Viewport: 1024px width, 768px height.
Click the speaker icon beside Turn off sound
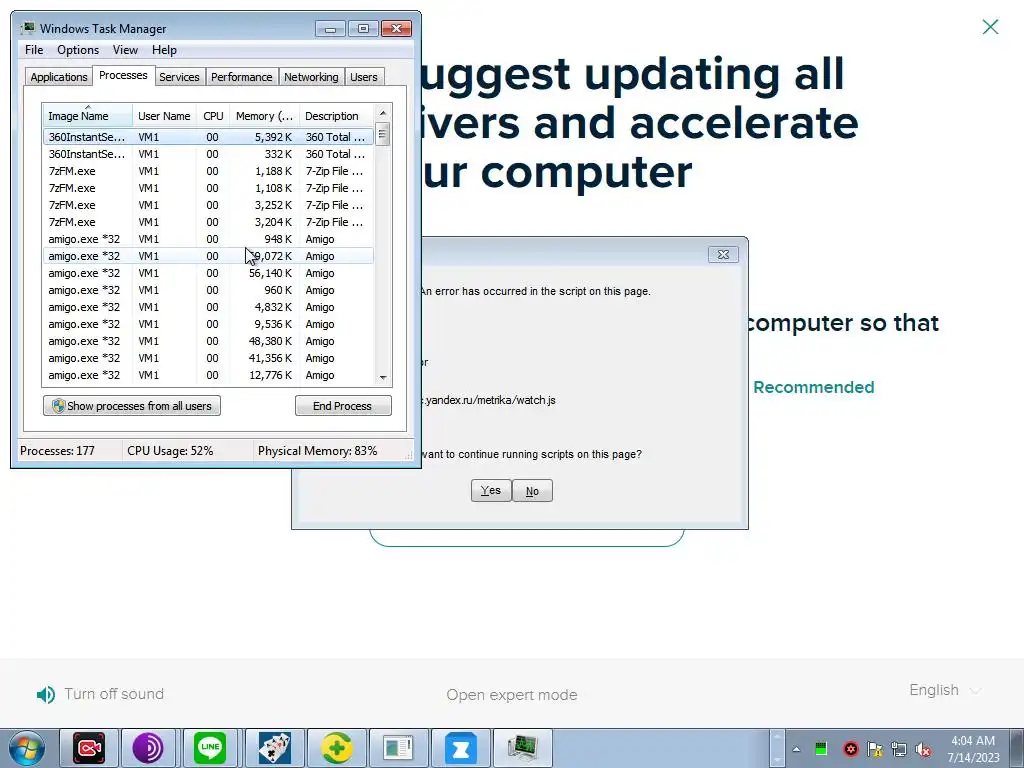point(46,694)
